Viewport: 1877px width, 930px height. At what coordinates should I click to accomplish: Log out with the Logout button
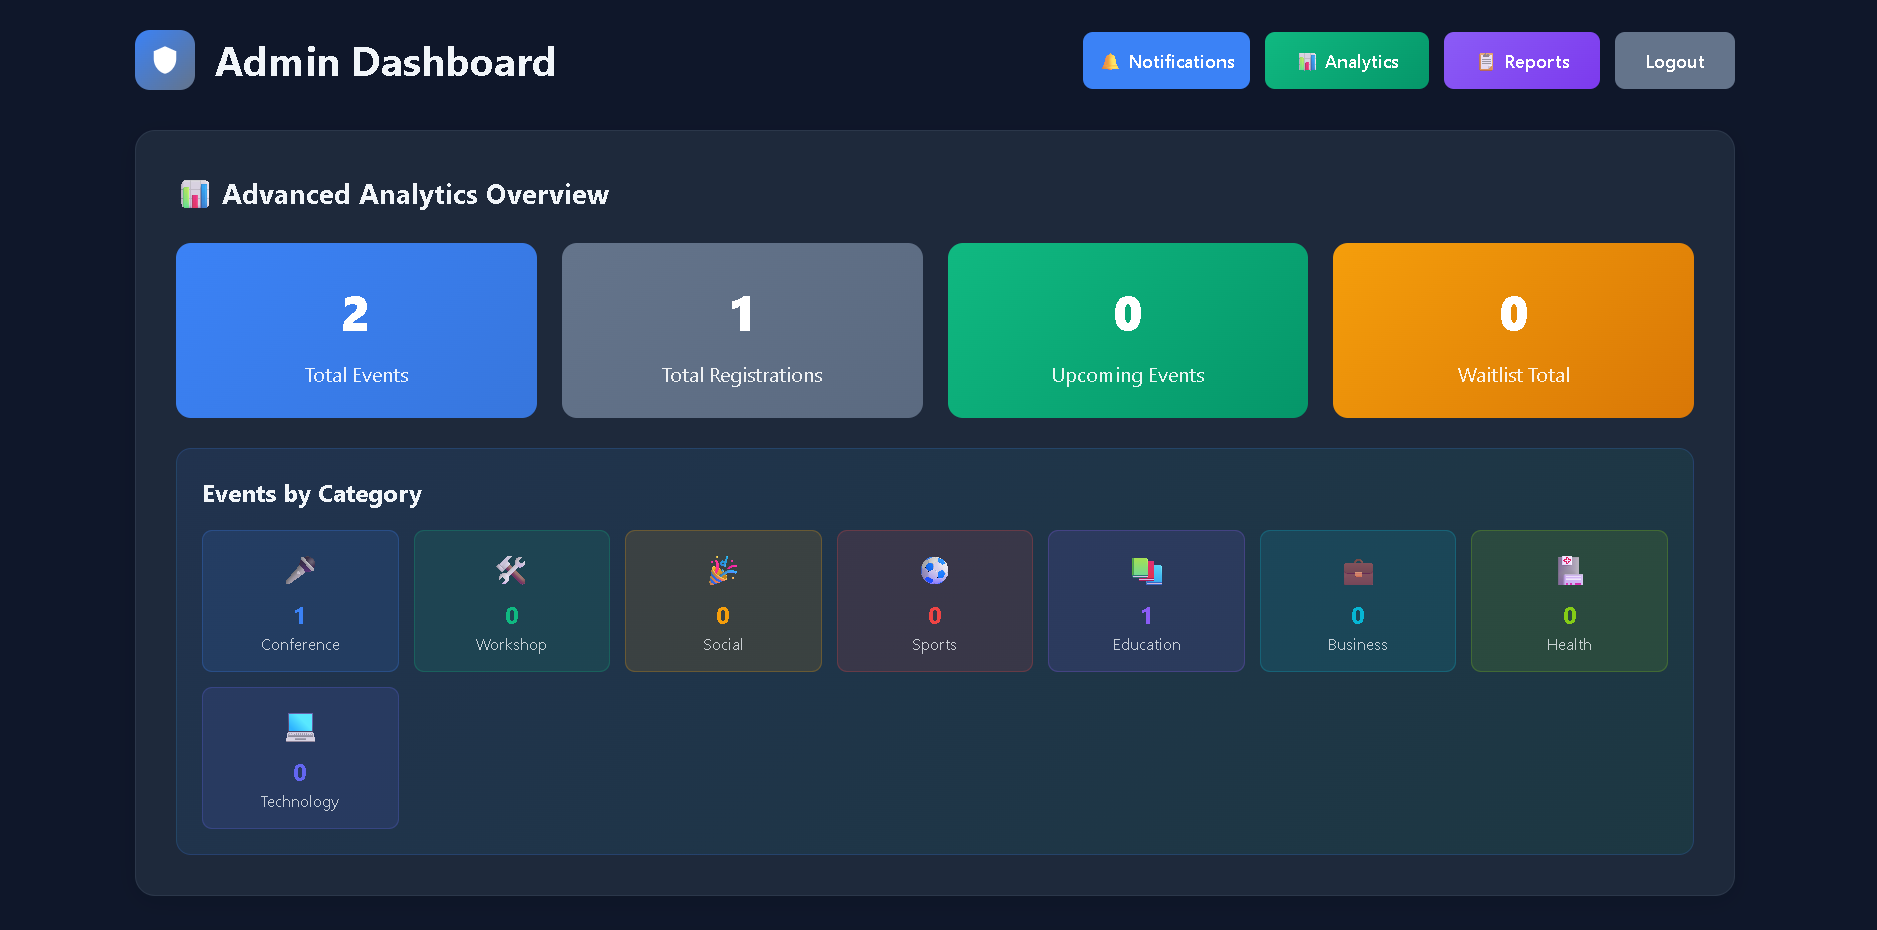tap(1674, 61)
